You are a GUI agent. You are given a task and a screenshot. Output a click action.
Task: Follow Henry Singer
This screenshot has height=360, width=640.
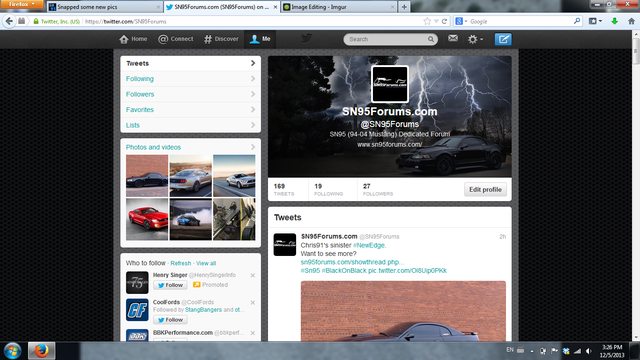pyautogui.click(x=170, y=285)
